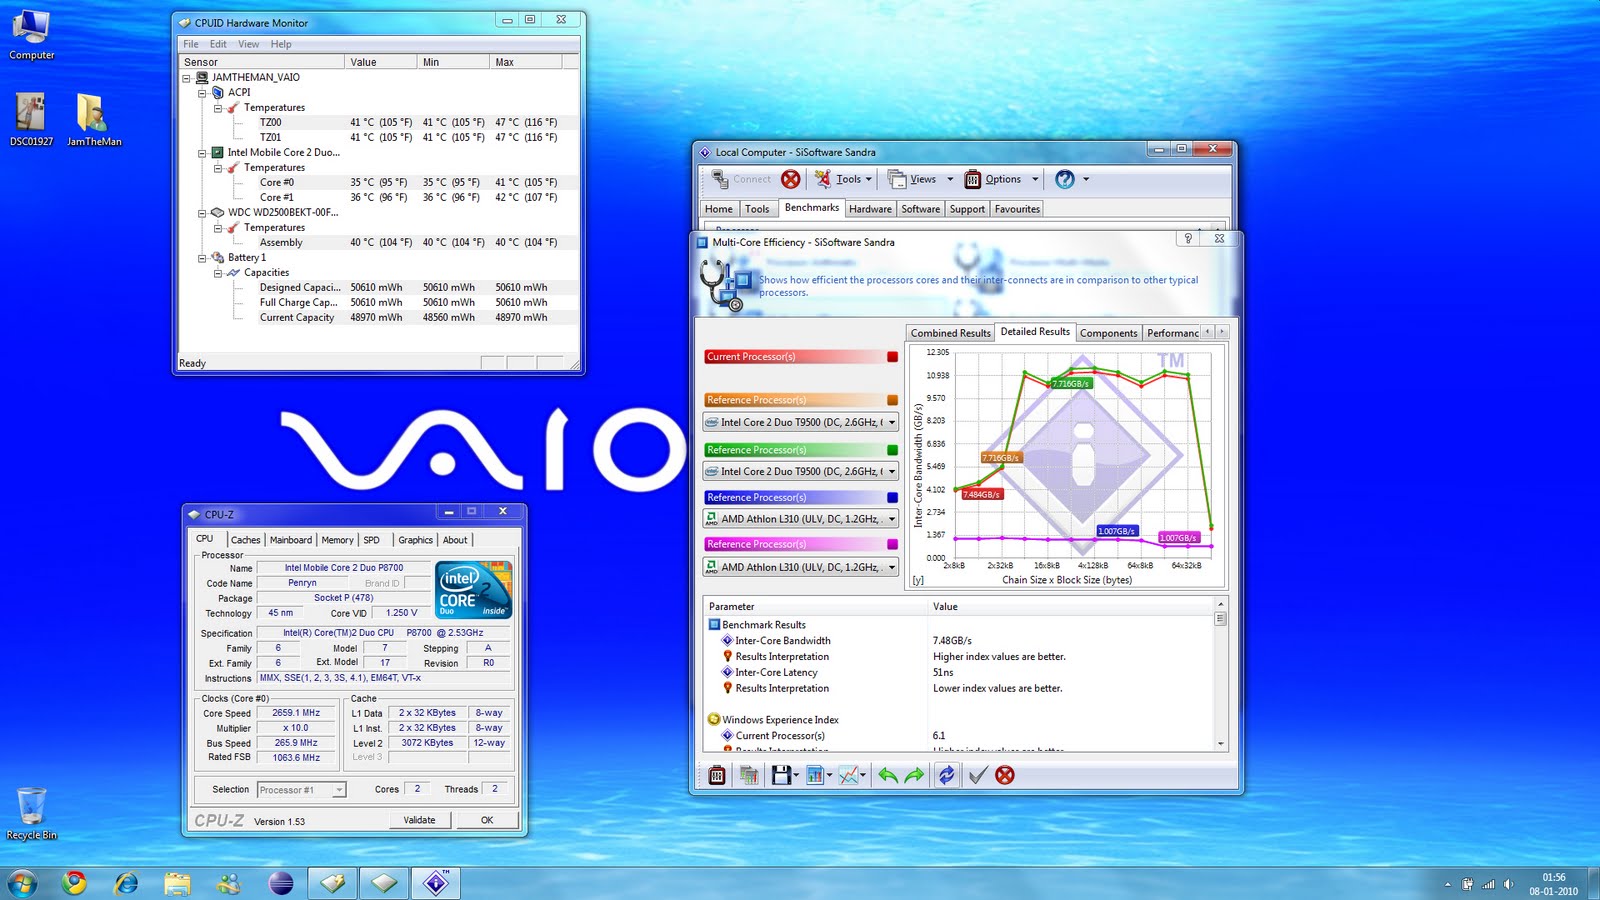Collapse the ACPI node in Hardware Monitor
Viewport: 1600px width, 900px height.
[202, 92]
